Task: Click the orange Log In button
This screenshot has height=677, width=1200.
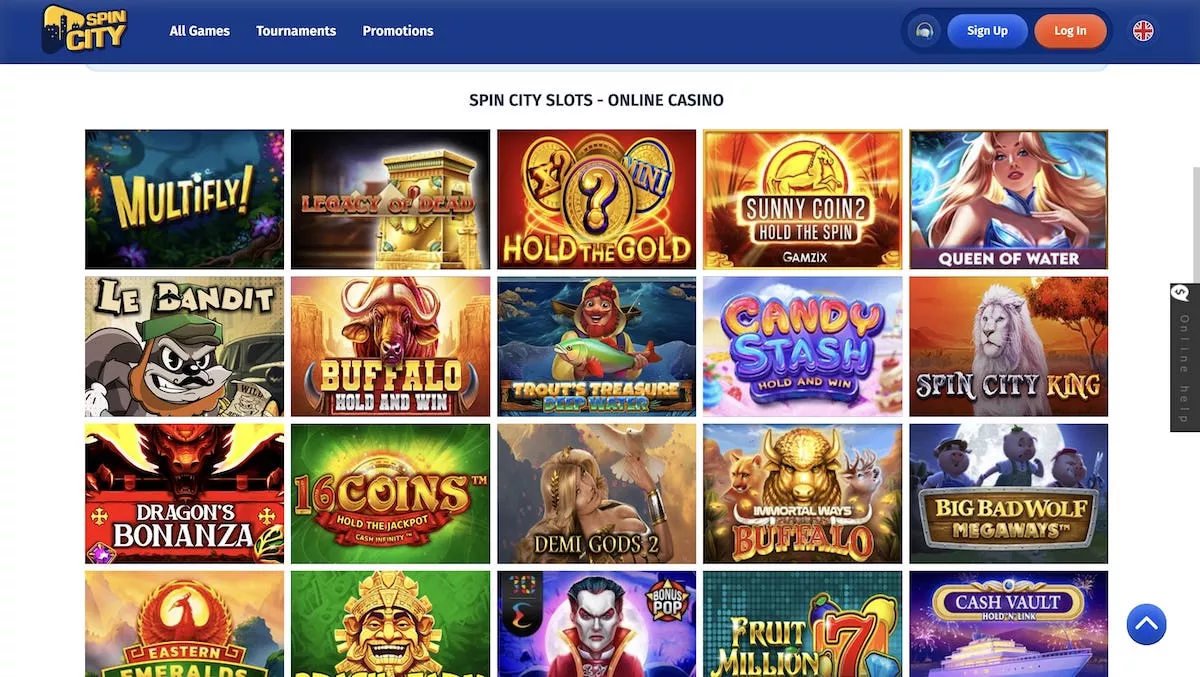Action: pos(1070,31)
